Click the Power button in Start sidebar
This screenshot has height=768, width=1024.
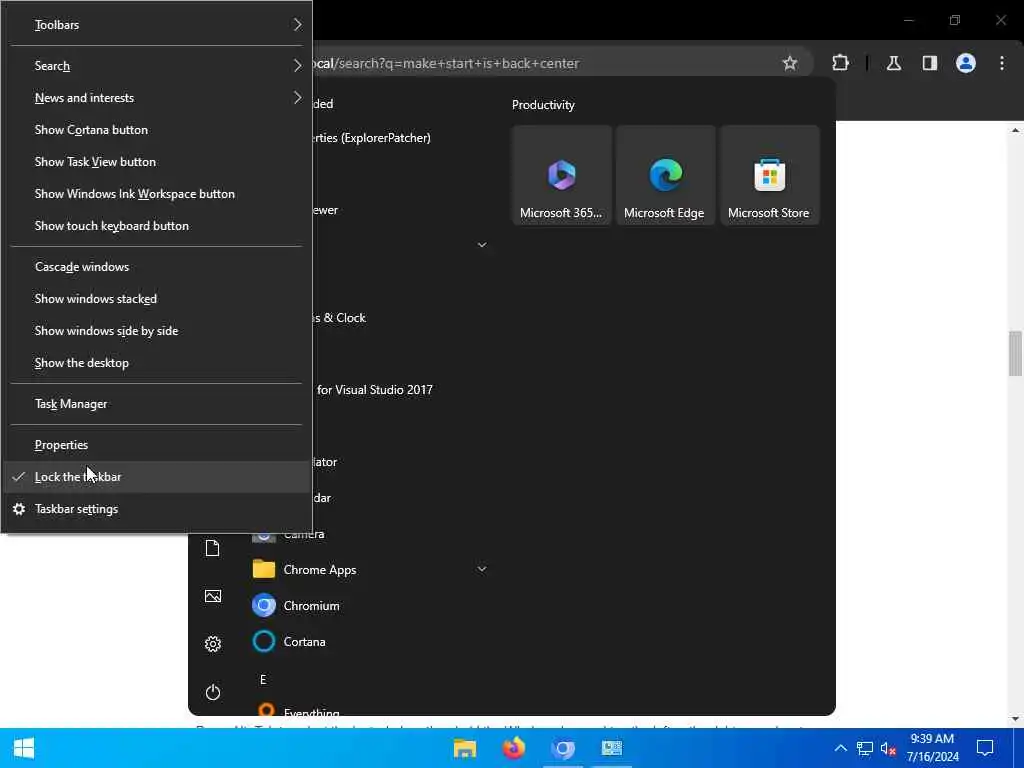tap(213, 692)
